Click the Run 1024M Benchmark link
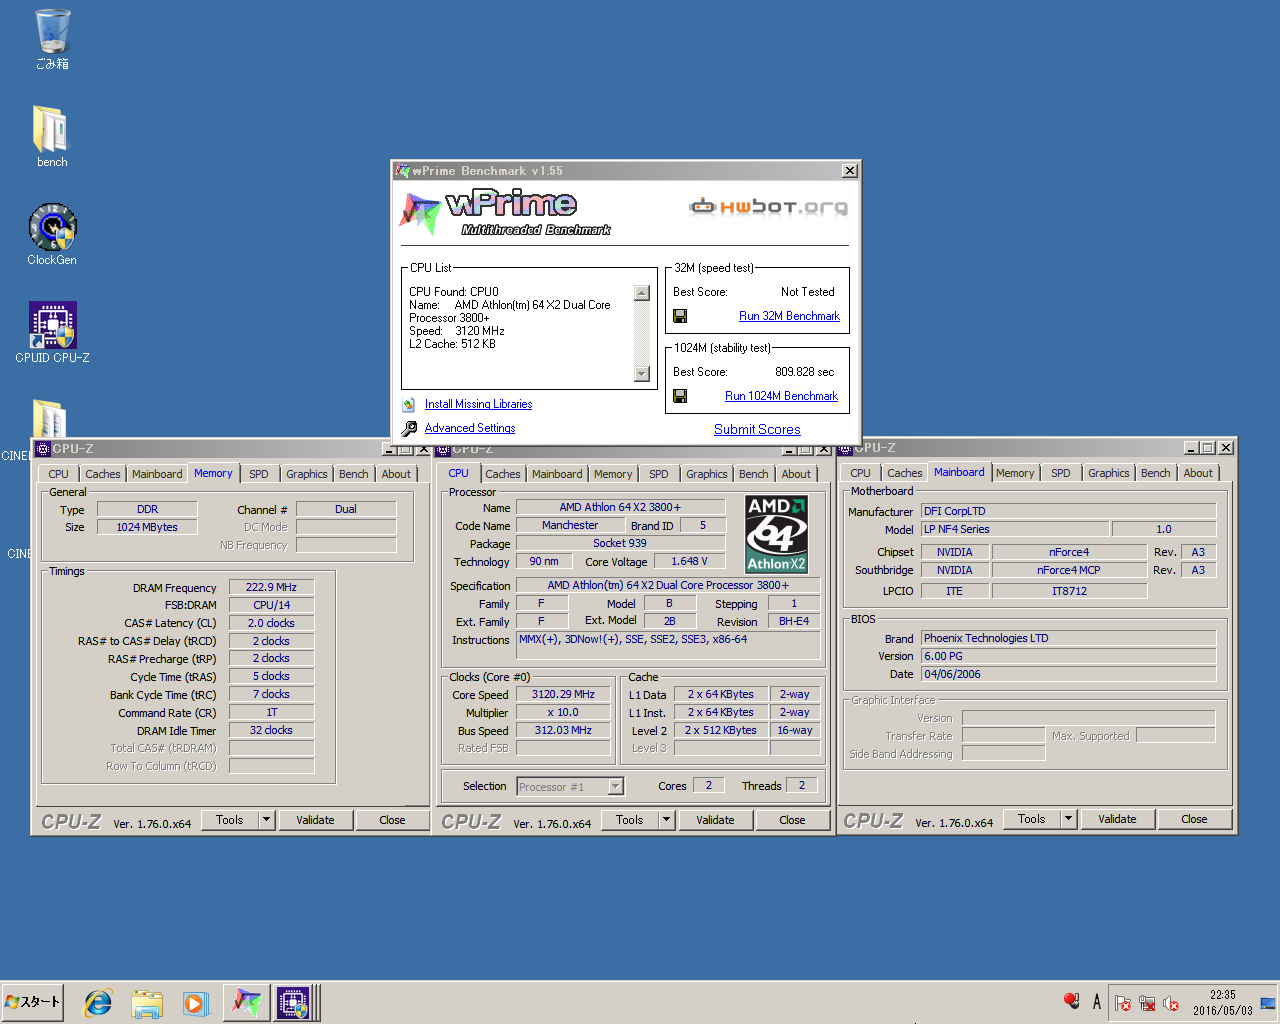 (781, 396)
